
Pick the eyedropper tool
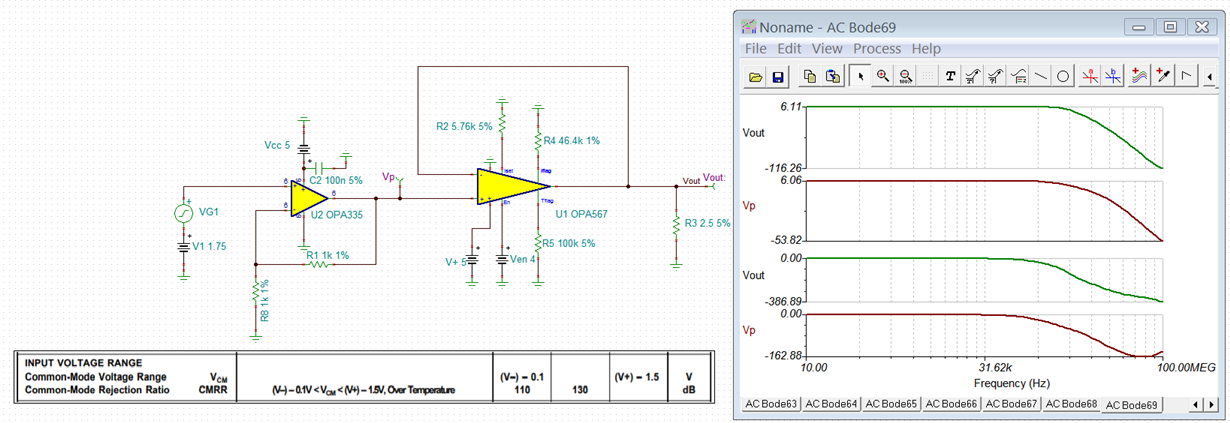point(1163,76)
